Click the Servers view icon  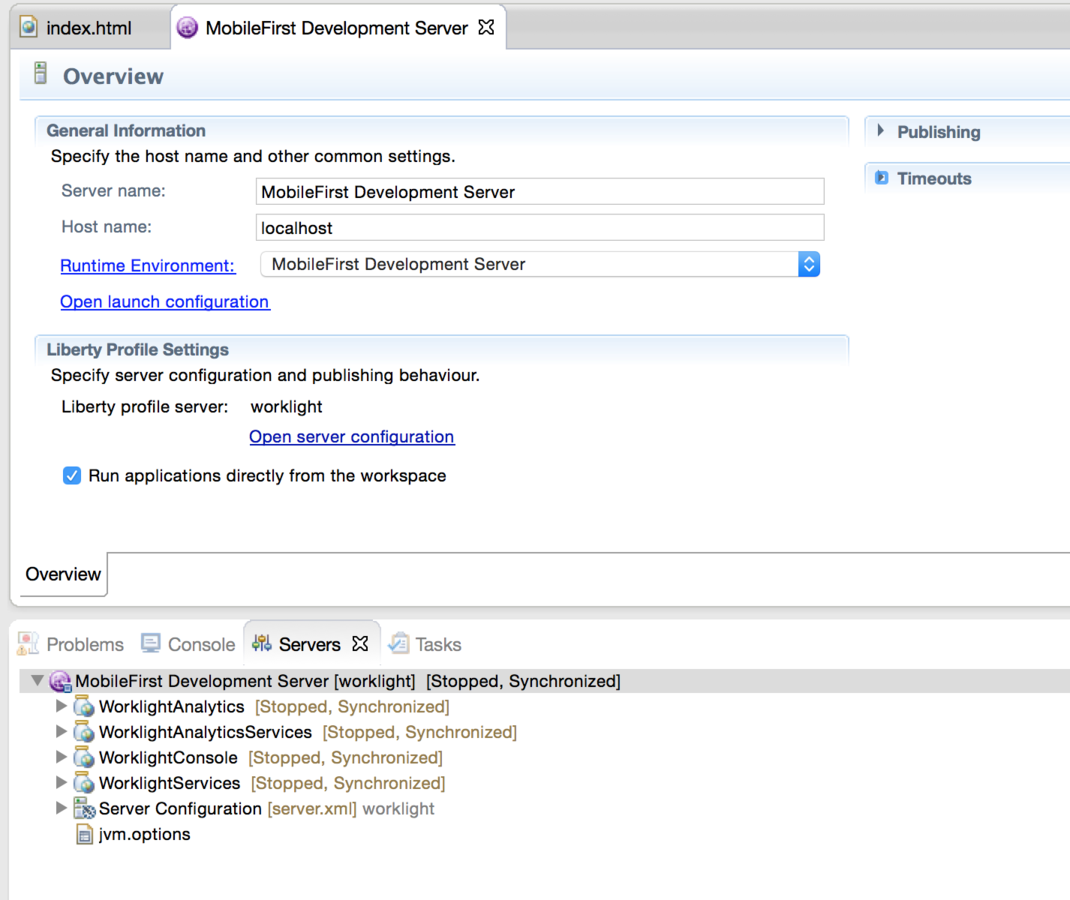coord(262,643)
